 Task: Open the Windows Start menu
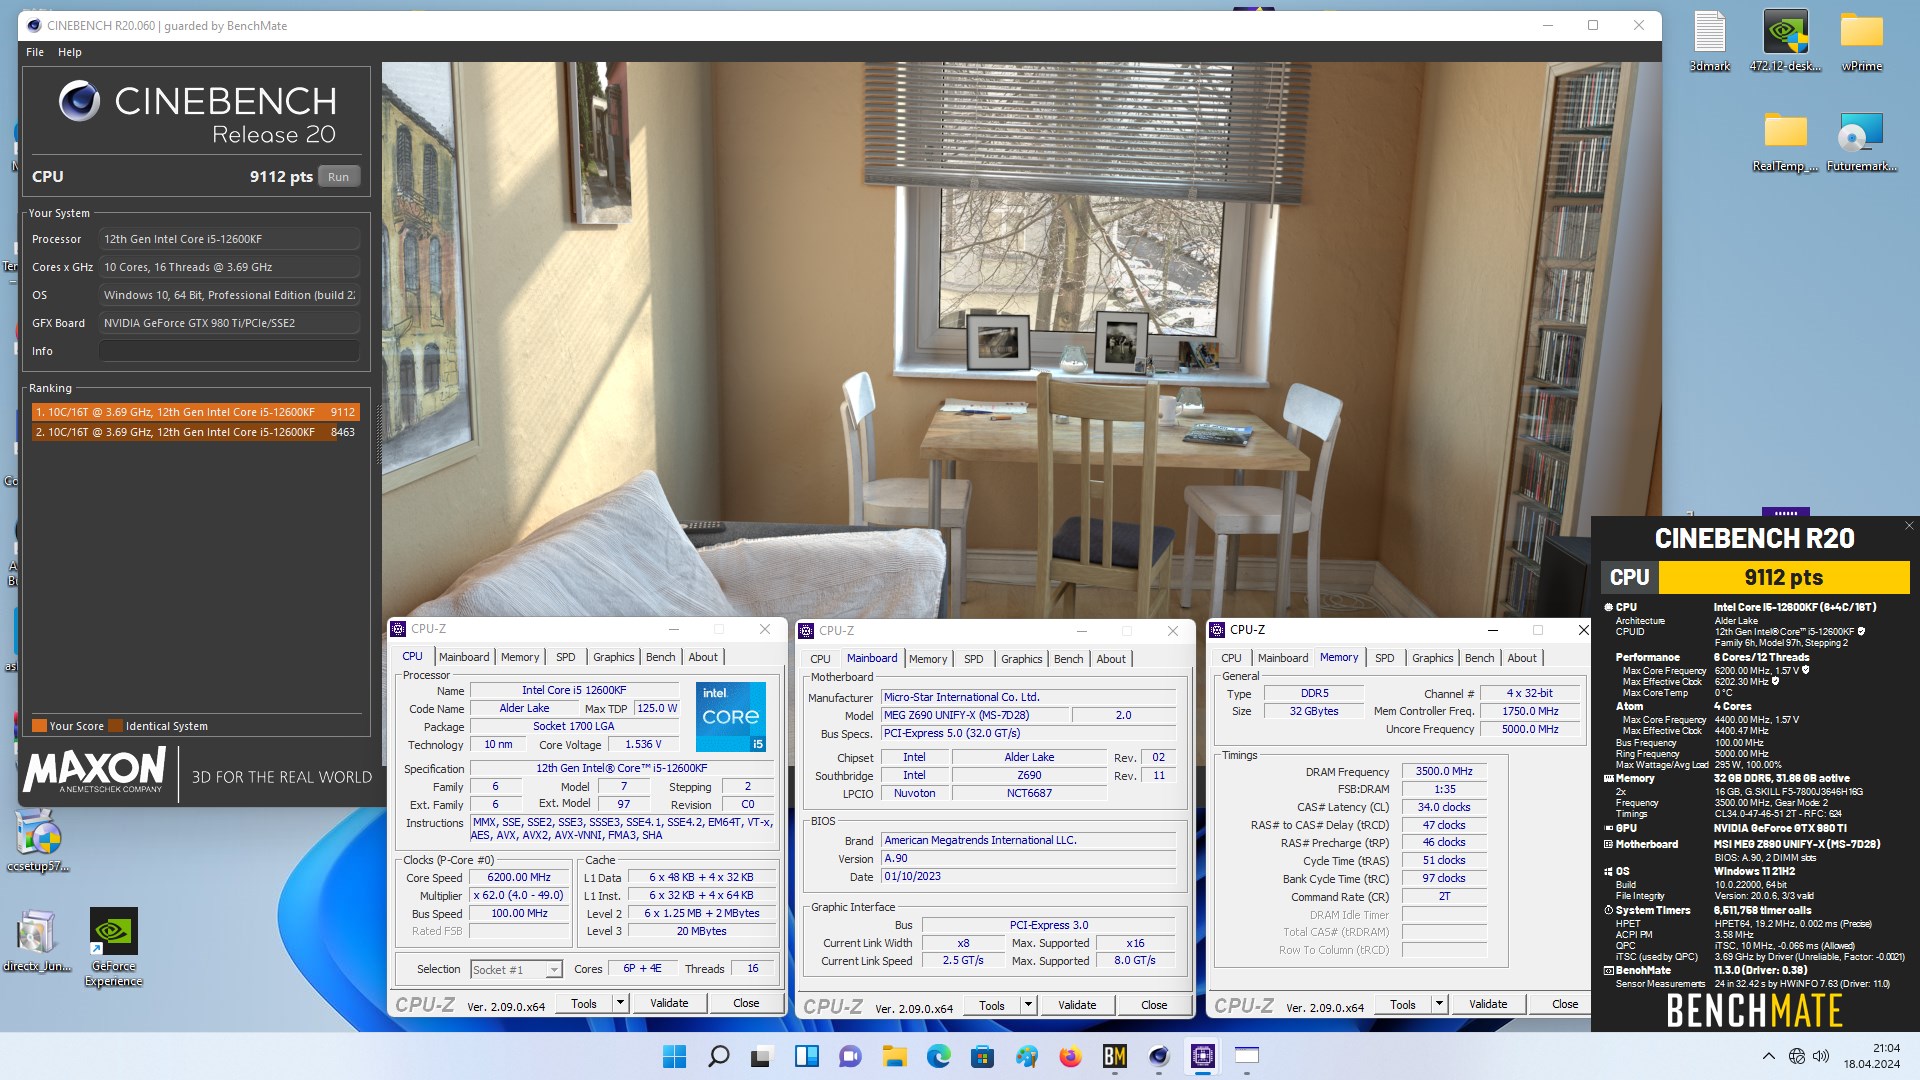(675, 1056)
